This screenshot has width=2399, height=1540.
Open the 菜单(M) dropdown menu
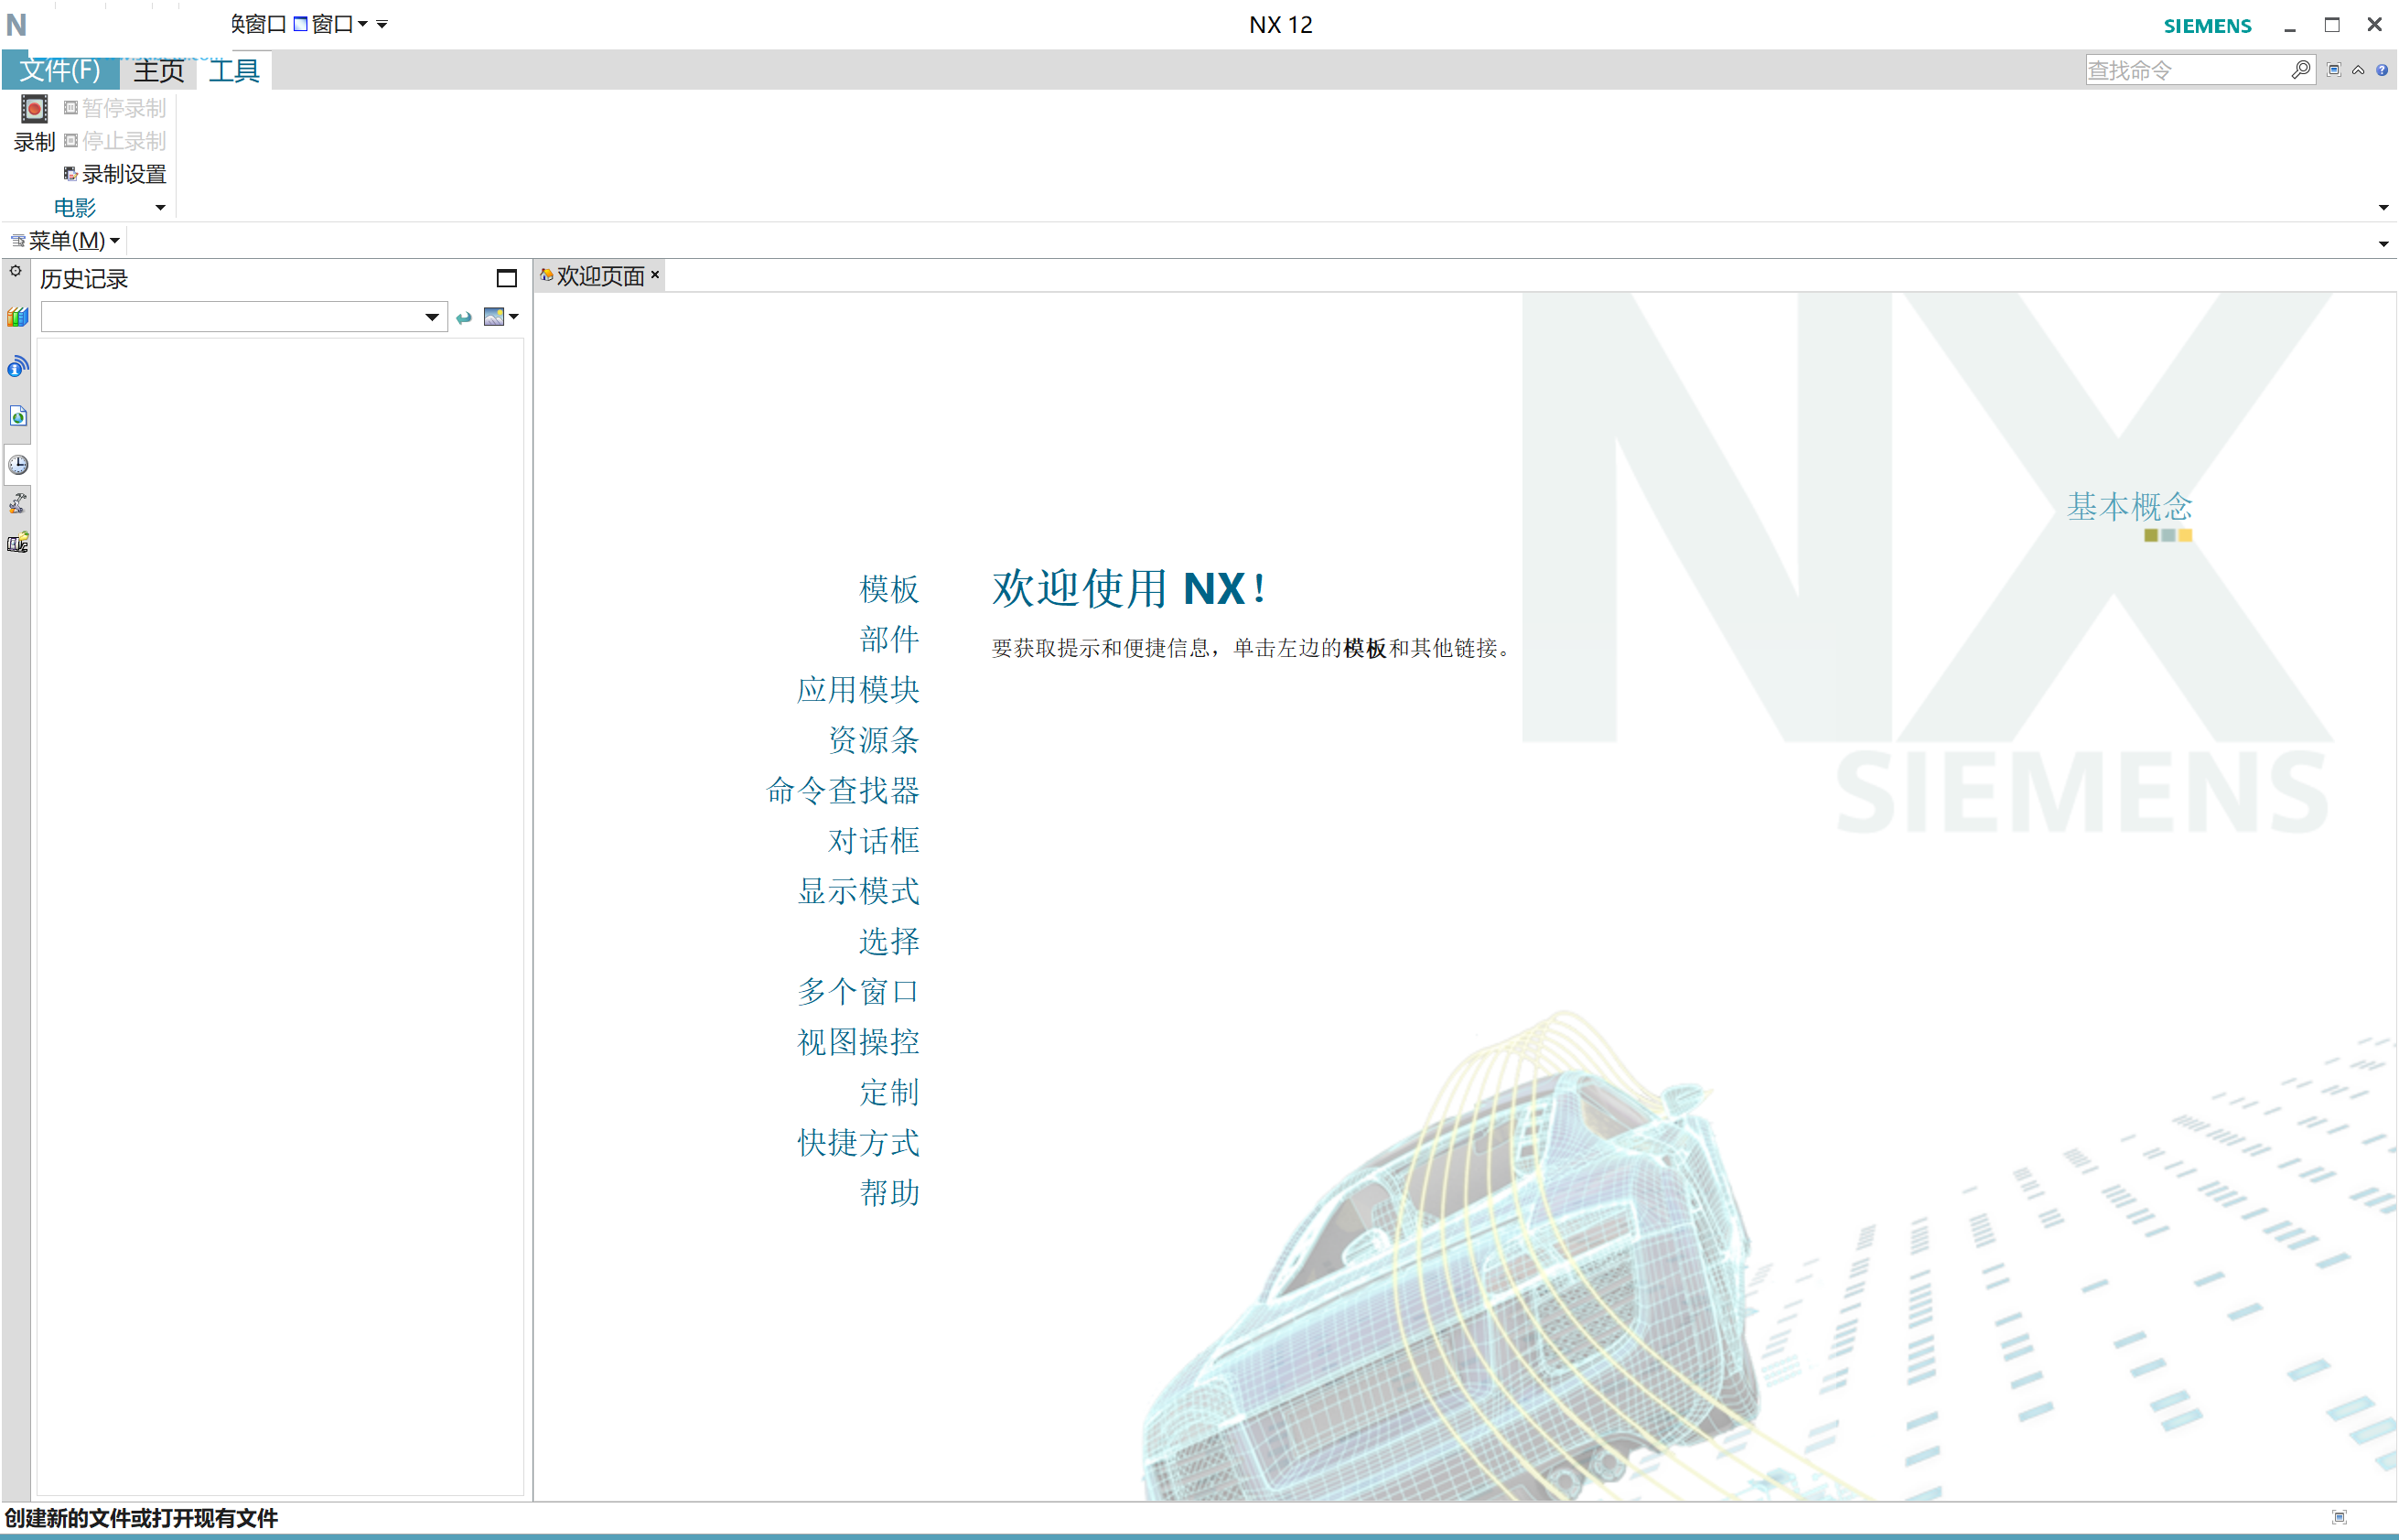click(66, 241)
